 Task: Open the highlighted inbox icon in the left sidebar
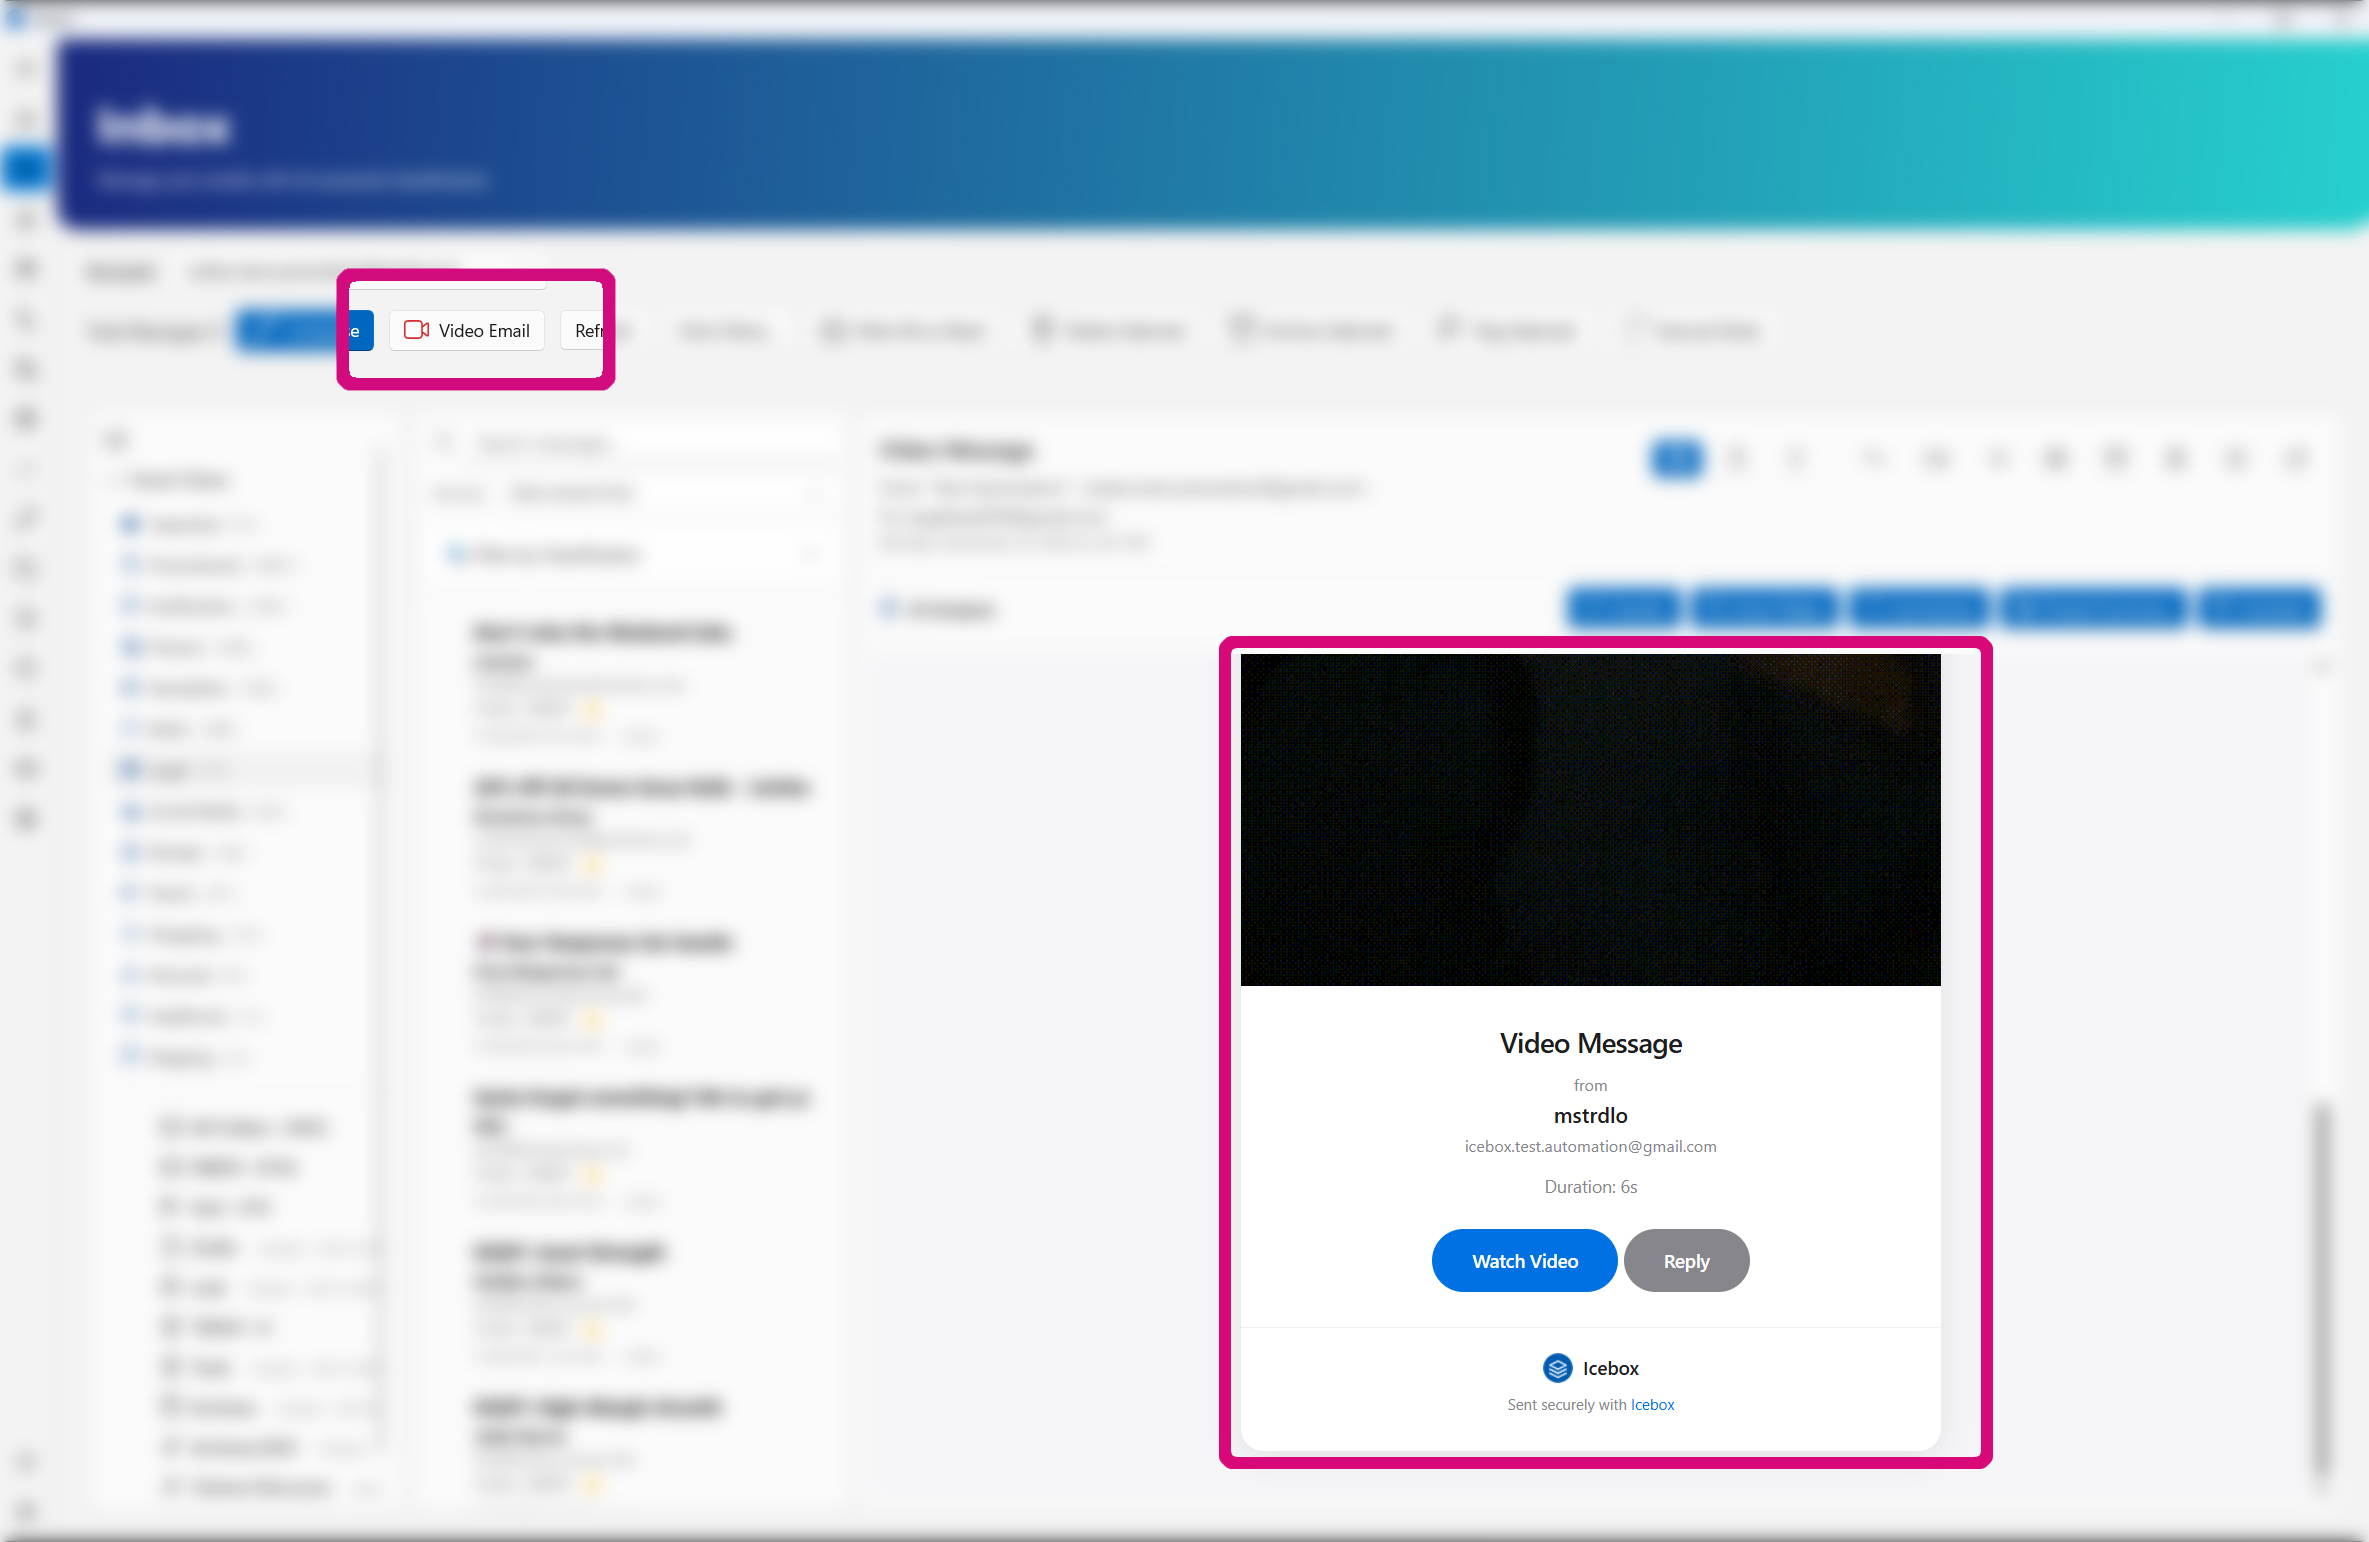[26, 168]
